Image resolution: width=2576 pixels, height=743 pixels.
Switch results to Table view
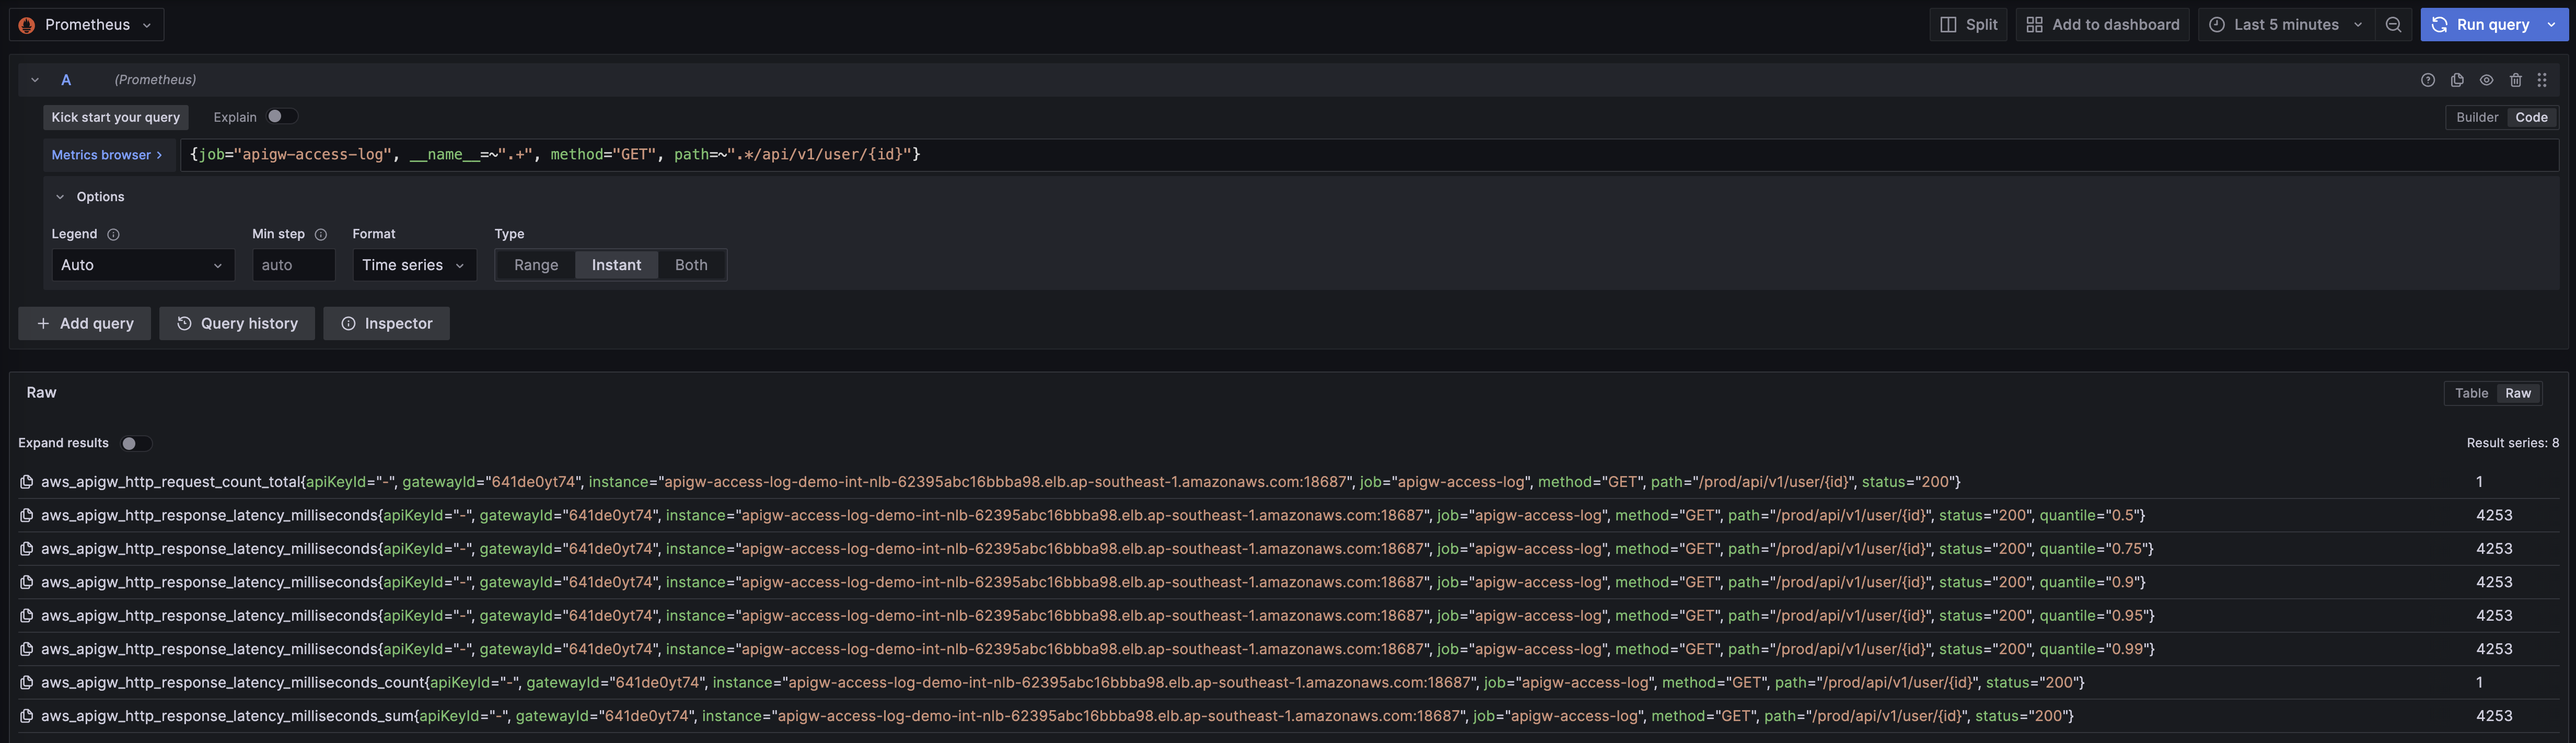tap(2471, 393)
